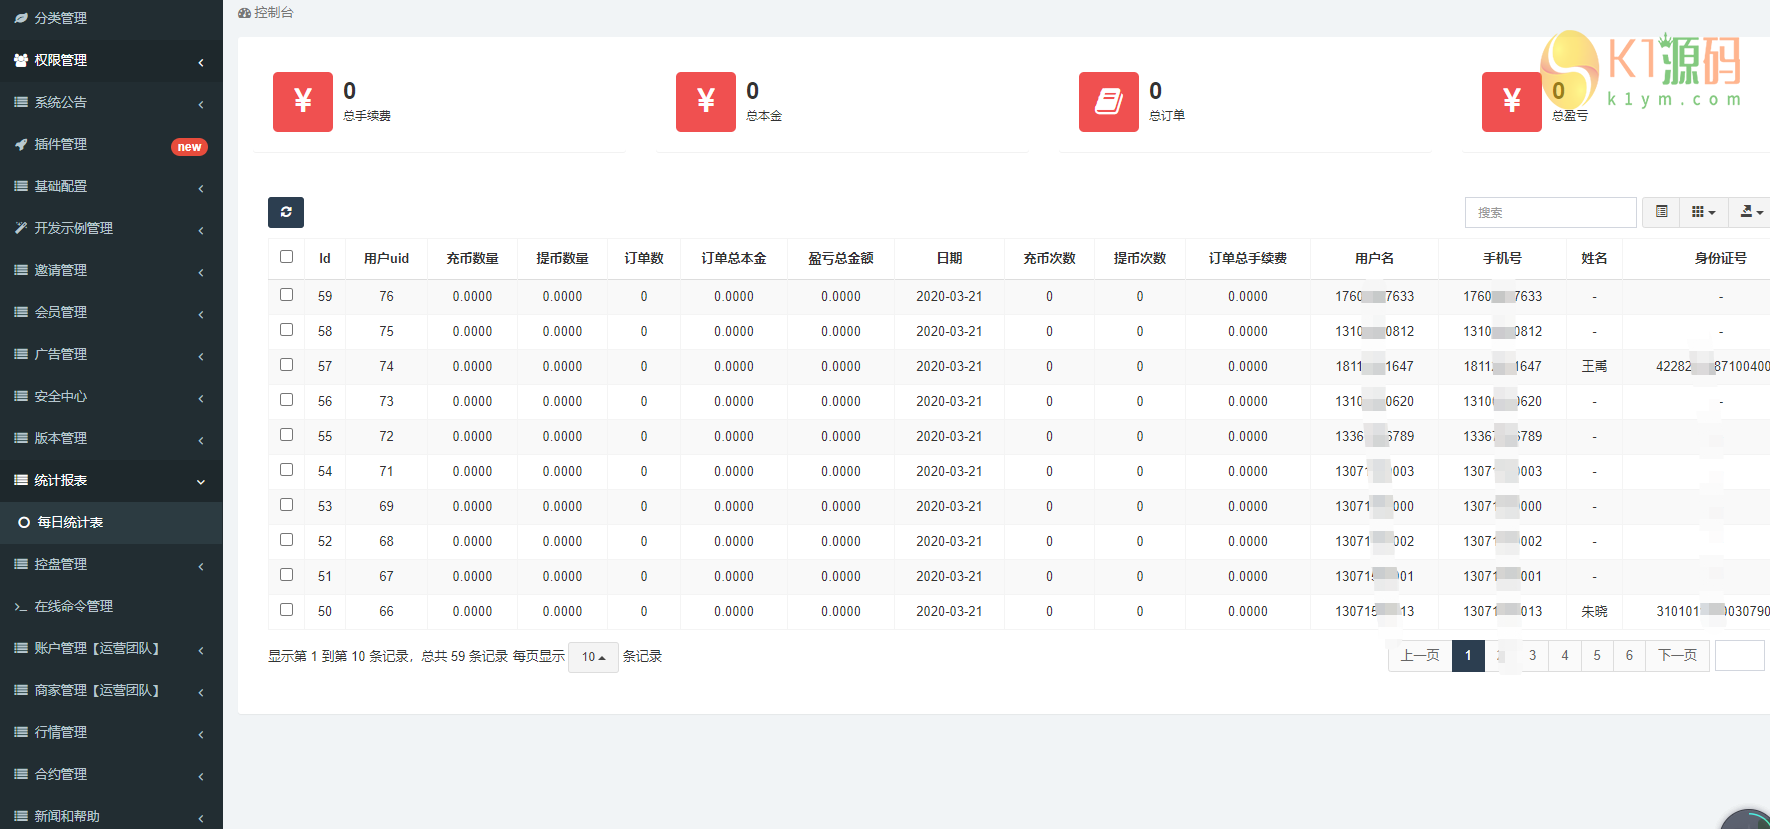1770x829 pixels.
Task: Check the row with Id 59
Action: pyautogui.click(x=287, y=295)
